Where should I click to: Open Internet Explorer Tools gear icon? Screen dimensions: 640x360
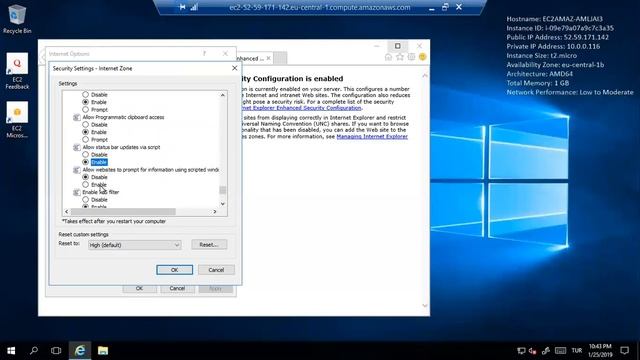411,57
